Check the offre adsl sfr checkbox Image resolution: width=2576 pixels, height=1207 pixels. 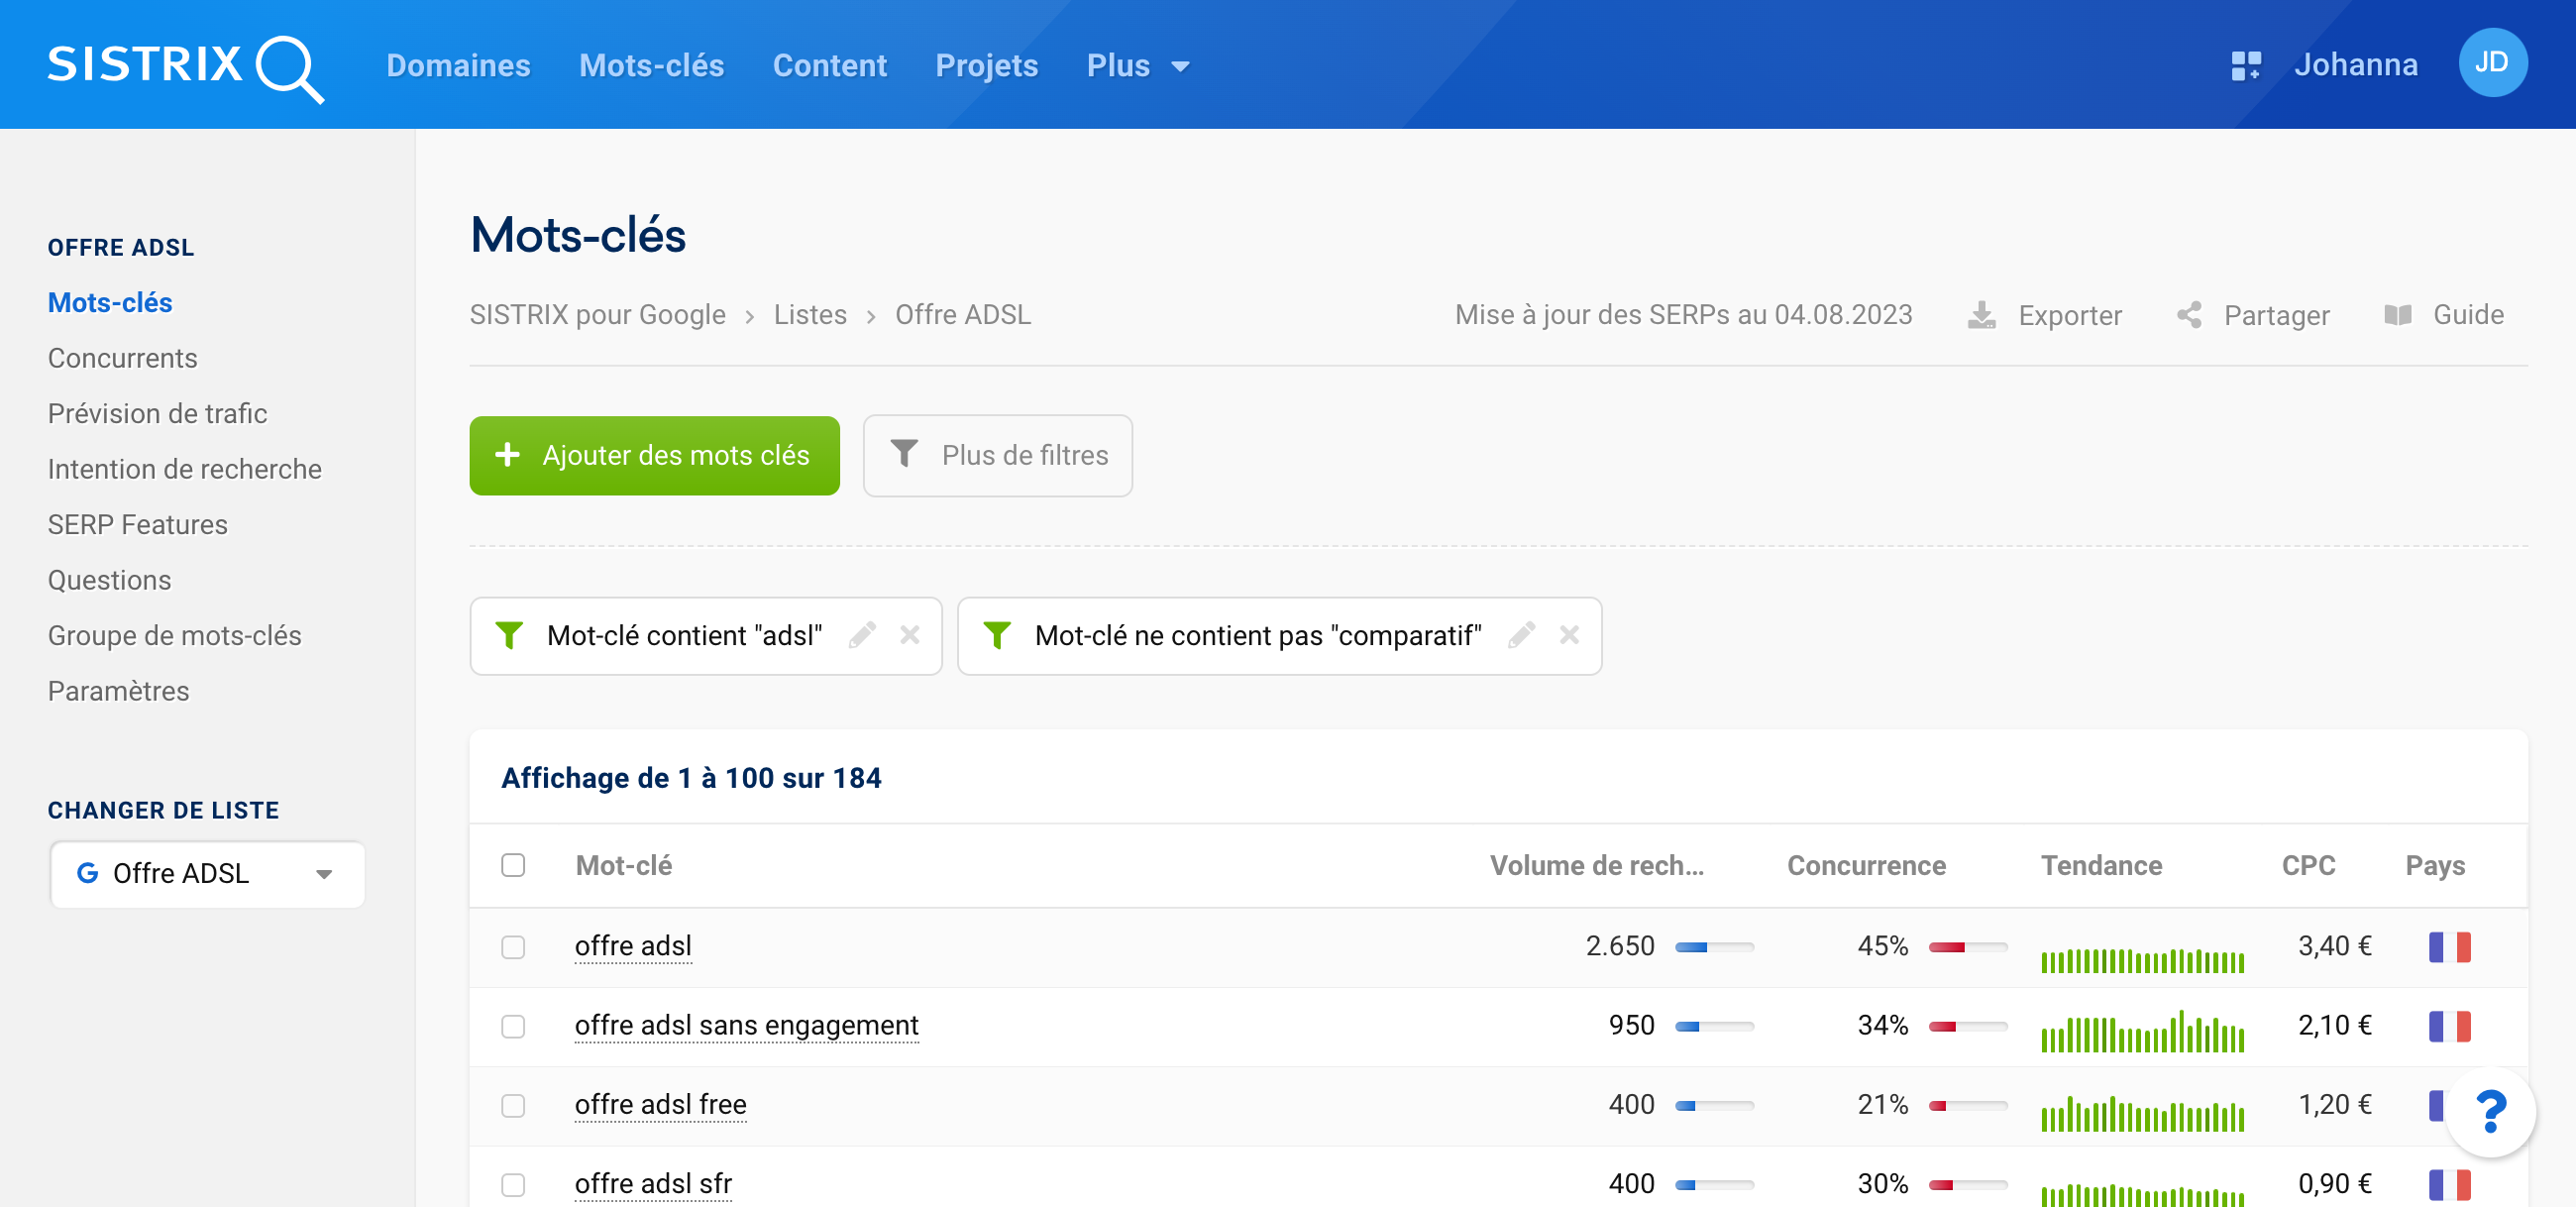513,1184
